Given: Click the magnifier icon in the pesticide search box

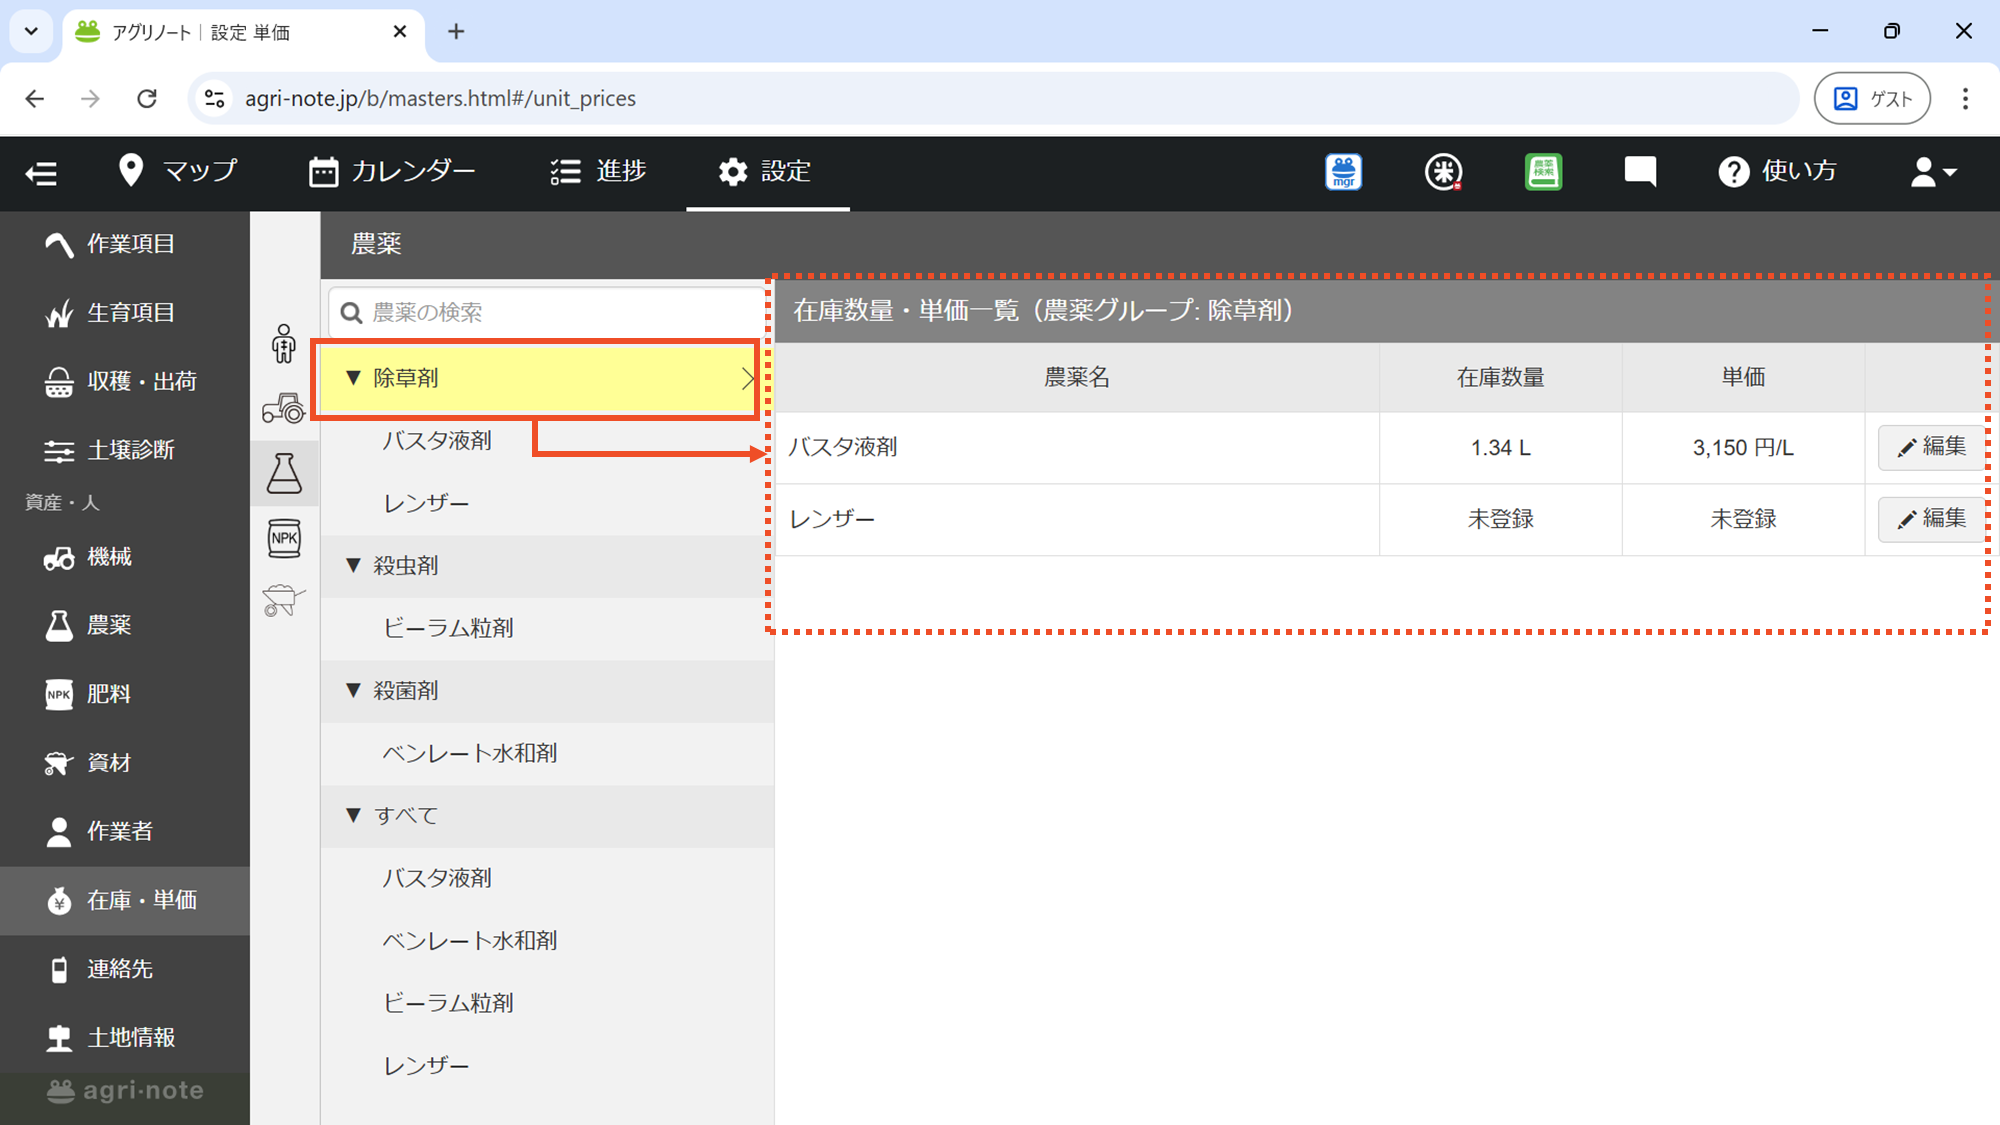Looking at the screenshot, I should pyautogui.click(x=351, y=313).
